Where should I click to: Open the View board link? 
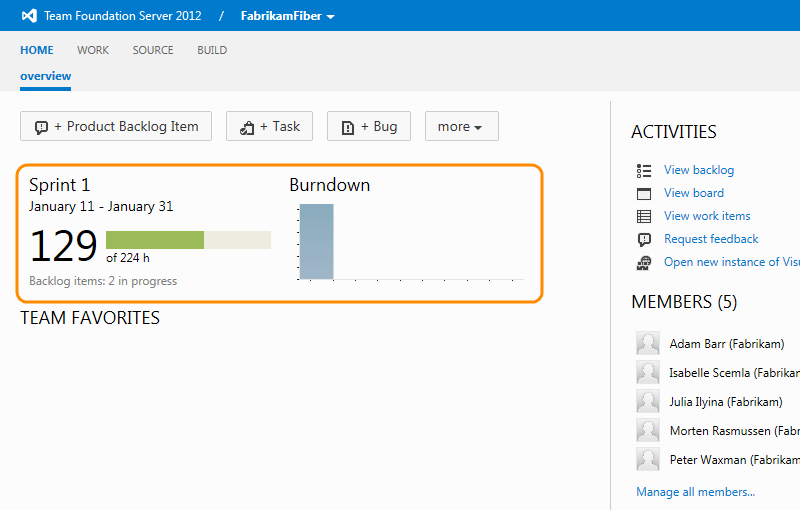694,193
